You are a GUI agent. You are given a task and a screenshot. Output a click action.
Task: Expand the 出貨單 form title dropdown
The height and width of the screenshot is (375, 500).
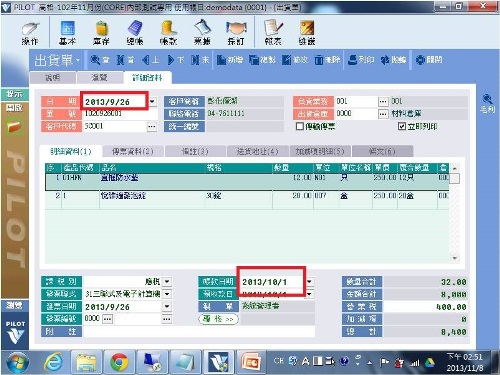78,61
